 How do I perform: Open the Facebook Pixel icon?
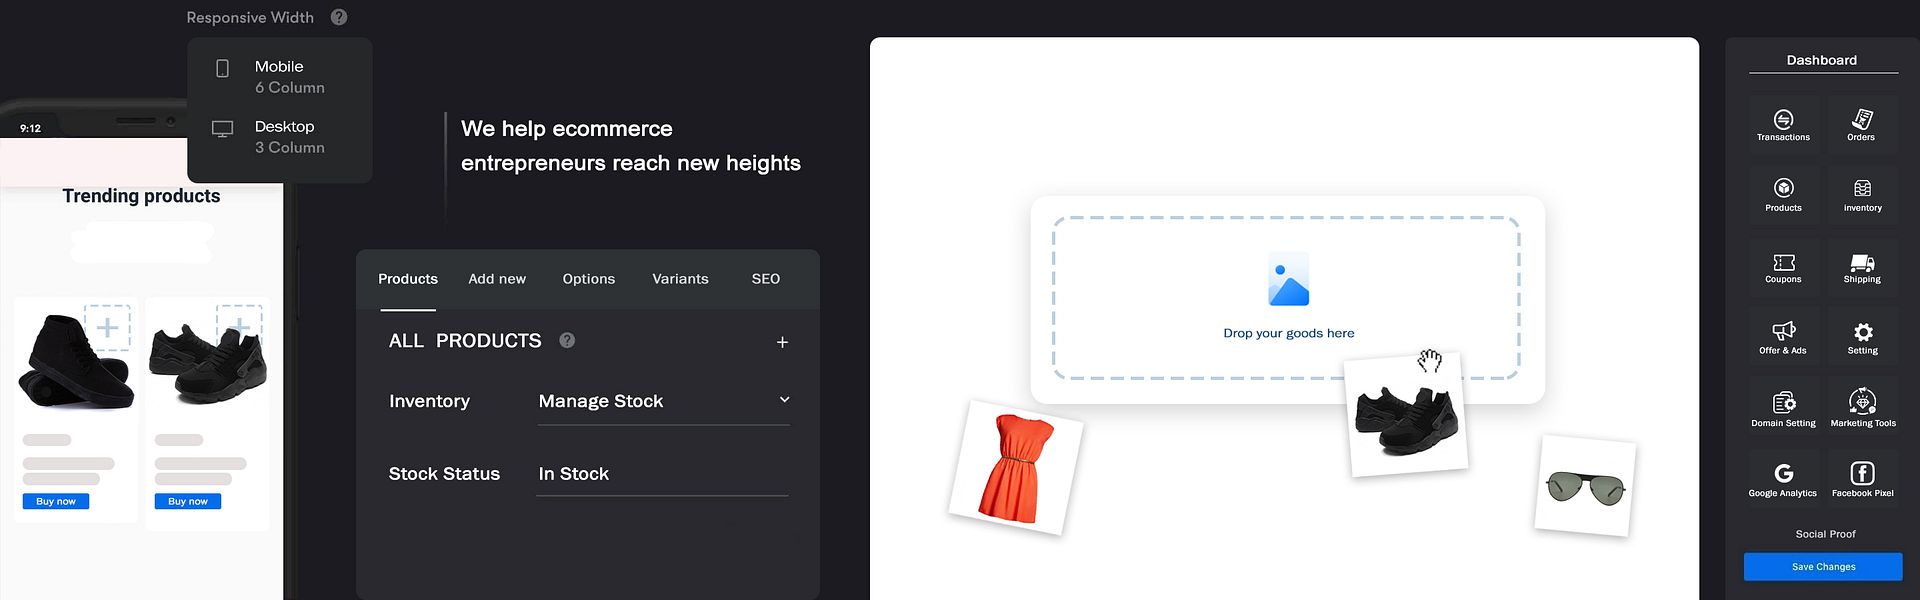click(x=1862, y=473)
